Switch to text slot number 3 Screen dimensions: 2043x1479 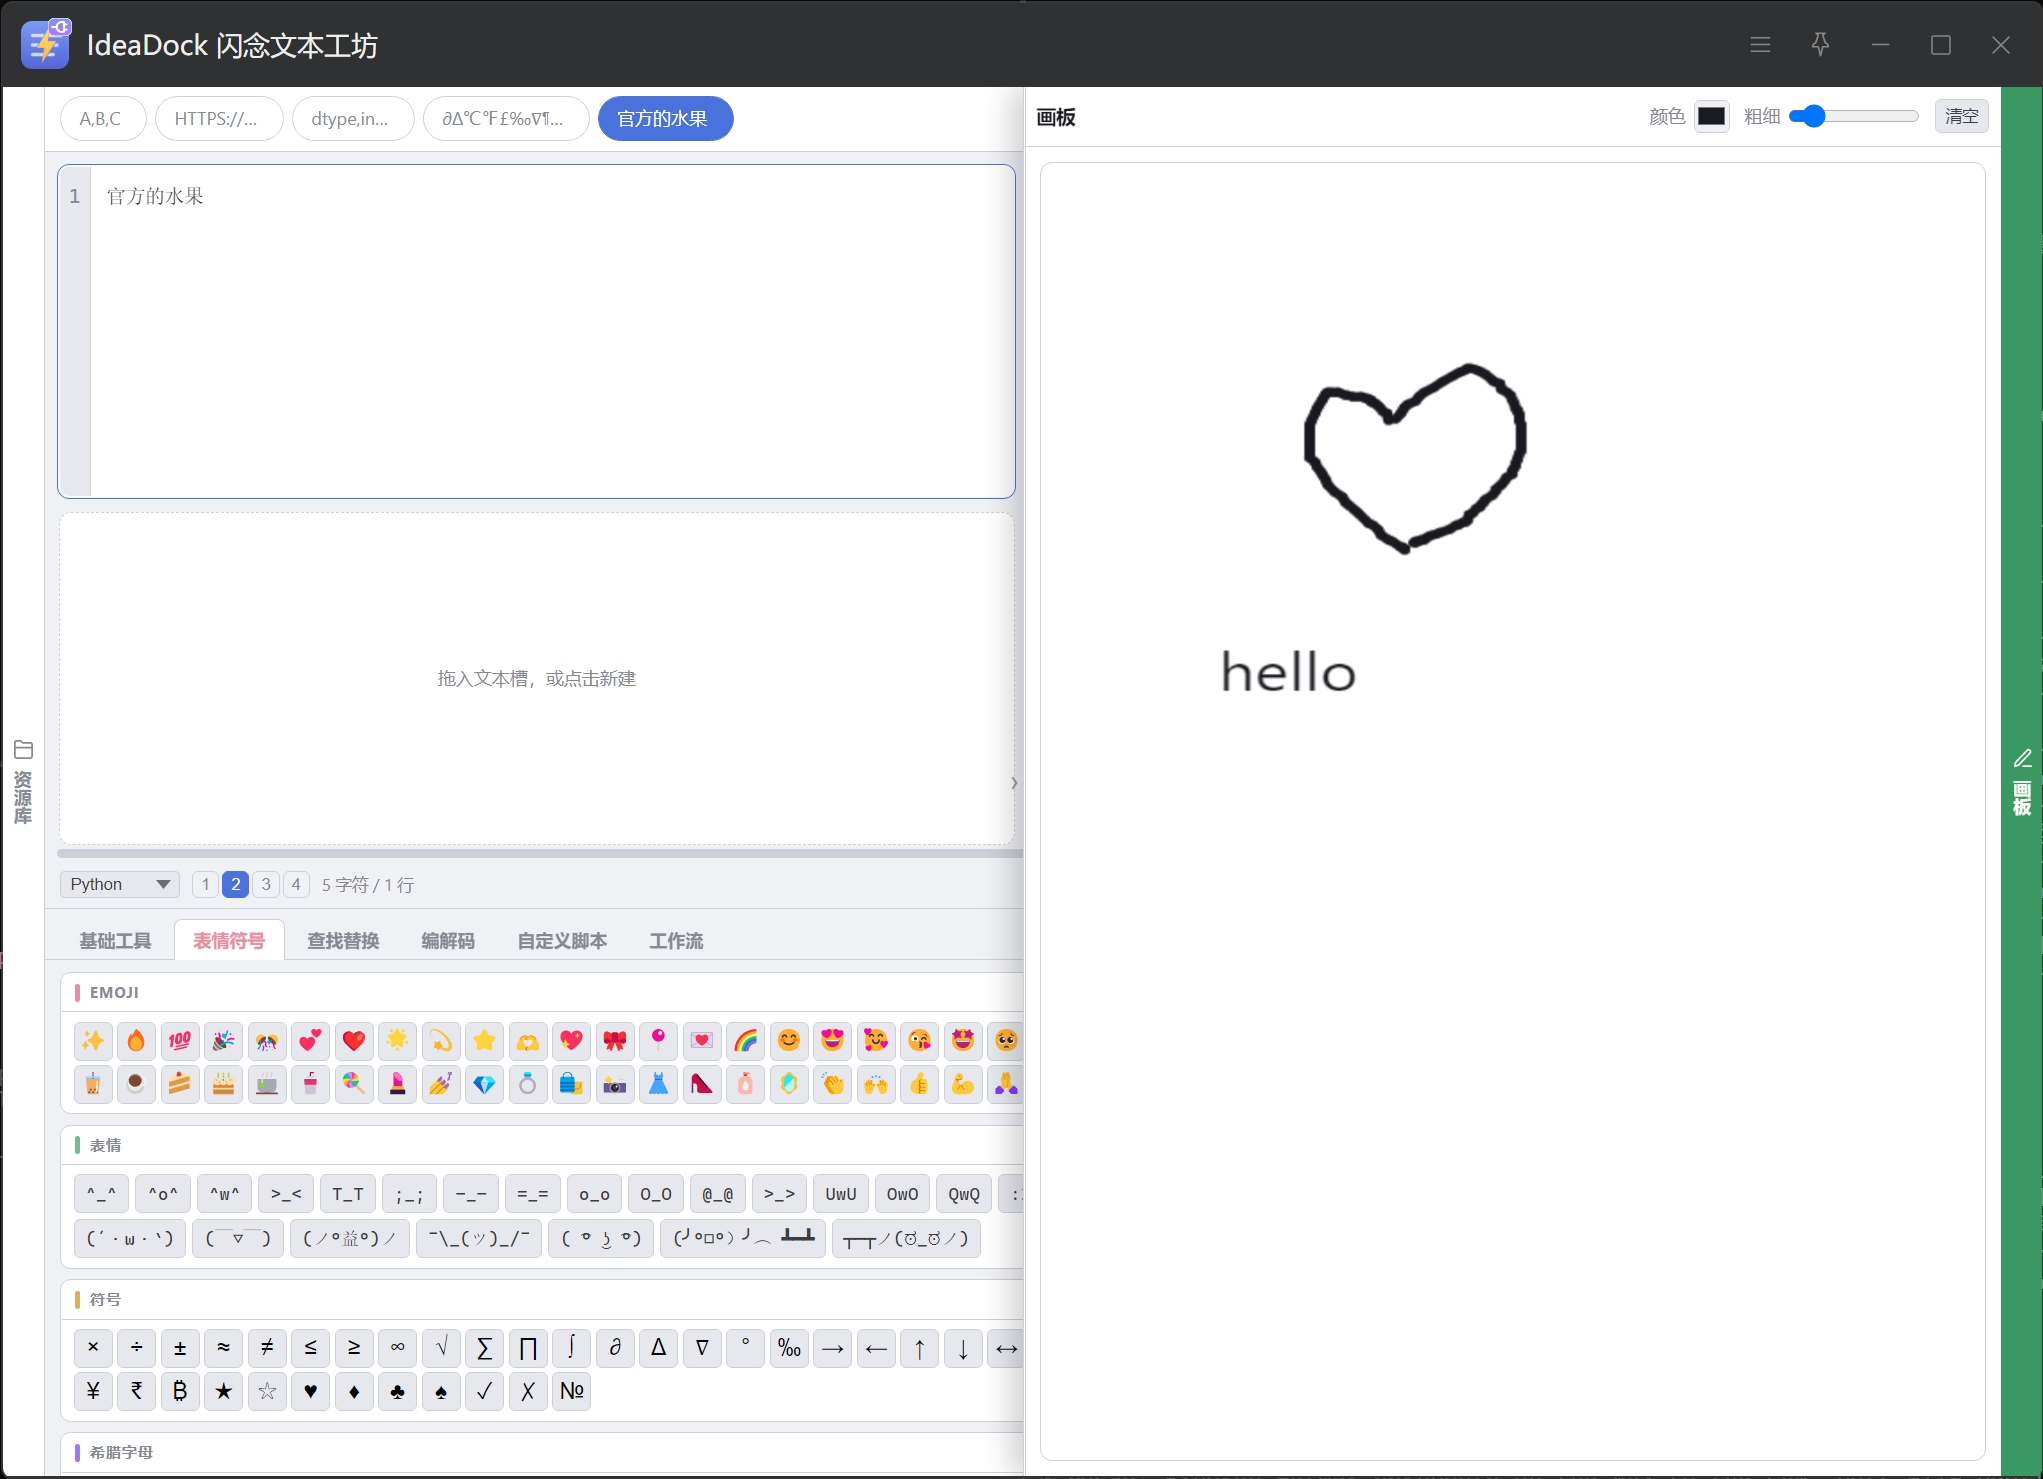click(265, 884)
